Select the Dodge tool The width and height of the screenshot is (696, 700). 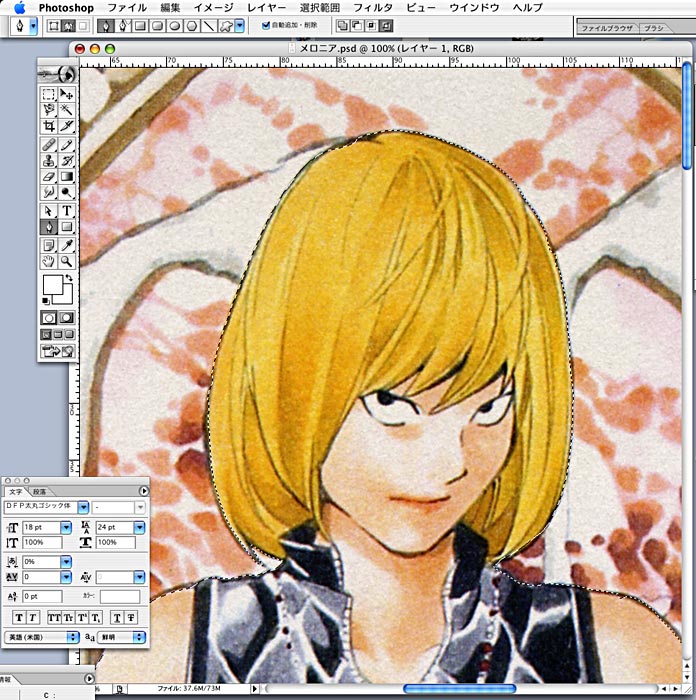tap(67, 192)
